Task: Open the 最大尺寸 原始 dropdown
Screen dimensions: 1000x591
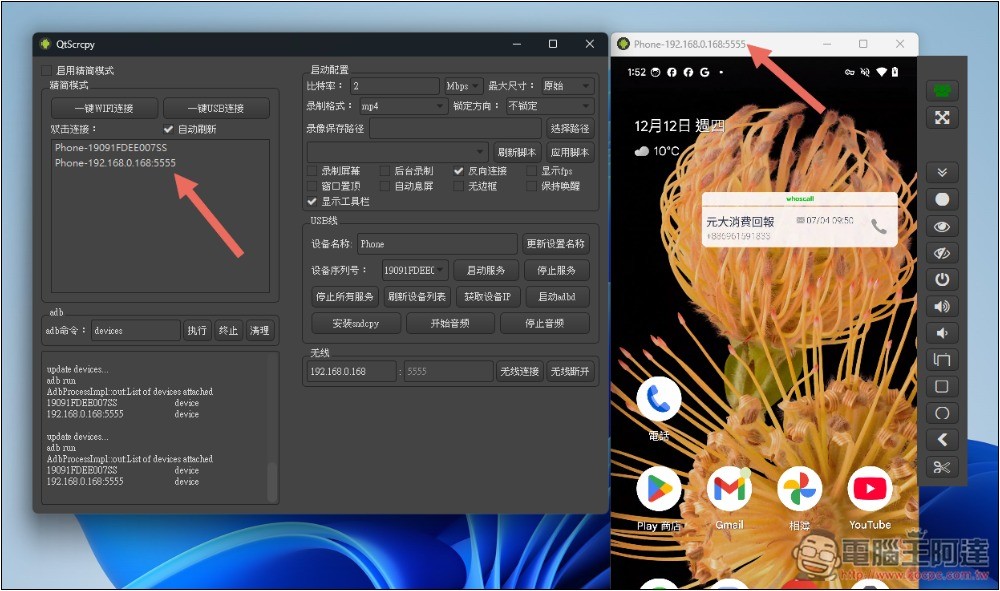Action: pyautogui.click(x=568, y=85)
